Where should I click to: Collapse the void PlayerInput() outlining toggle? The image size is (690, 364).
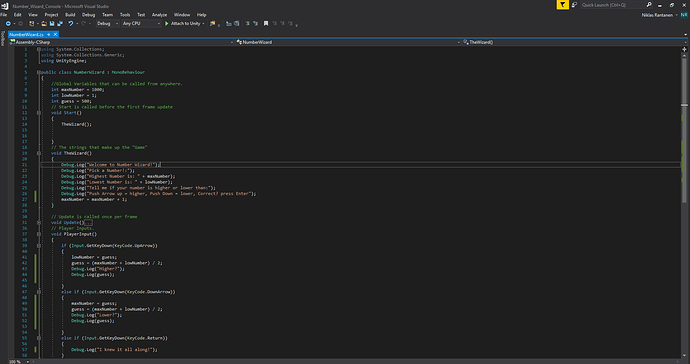[x=39, y=234]
